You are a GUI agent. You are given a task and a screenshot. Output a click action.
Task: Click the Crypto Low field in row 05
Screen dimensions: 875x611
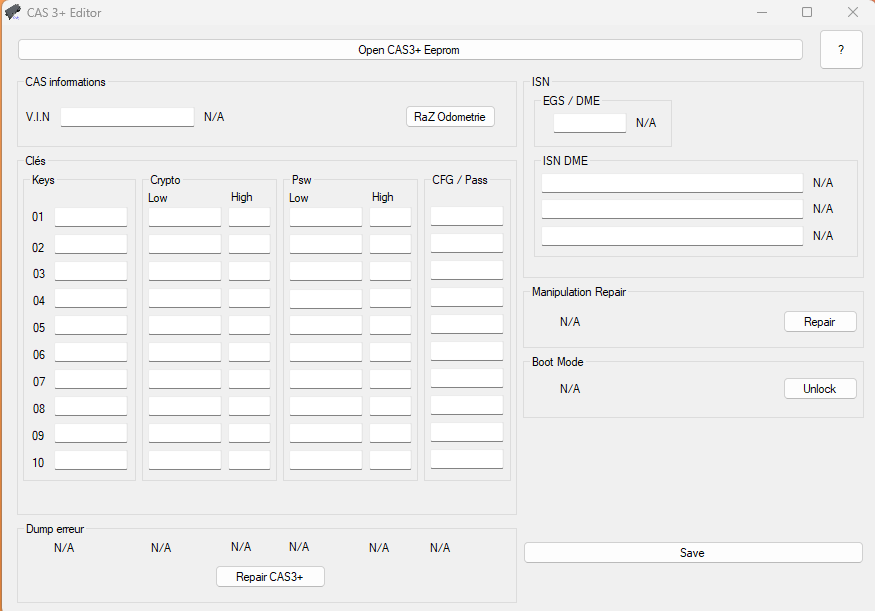(x=185, y=325)
